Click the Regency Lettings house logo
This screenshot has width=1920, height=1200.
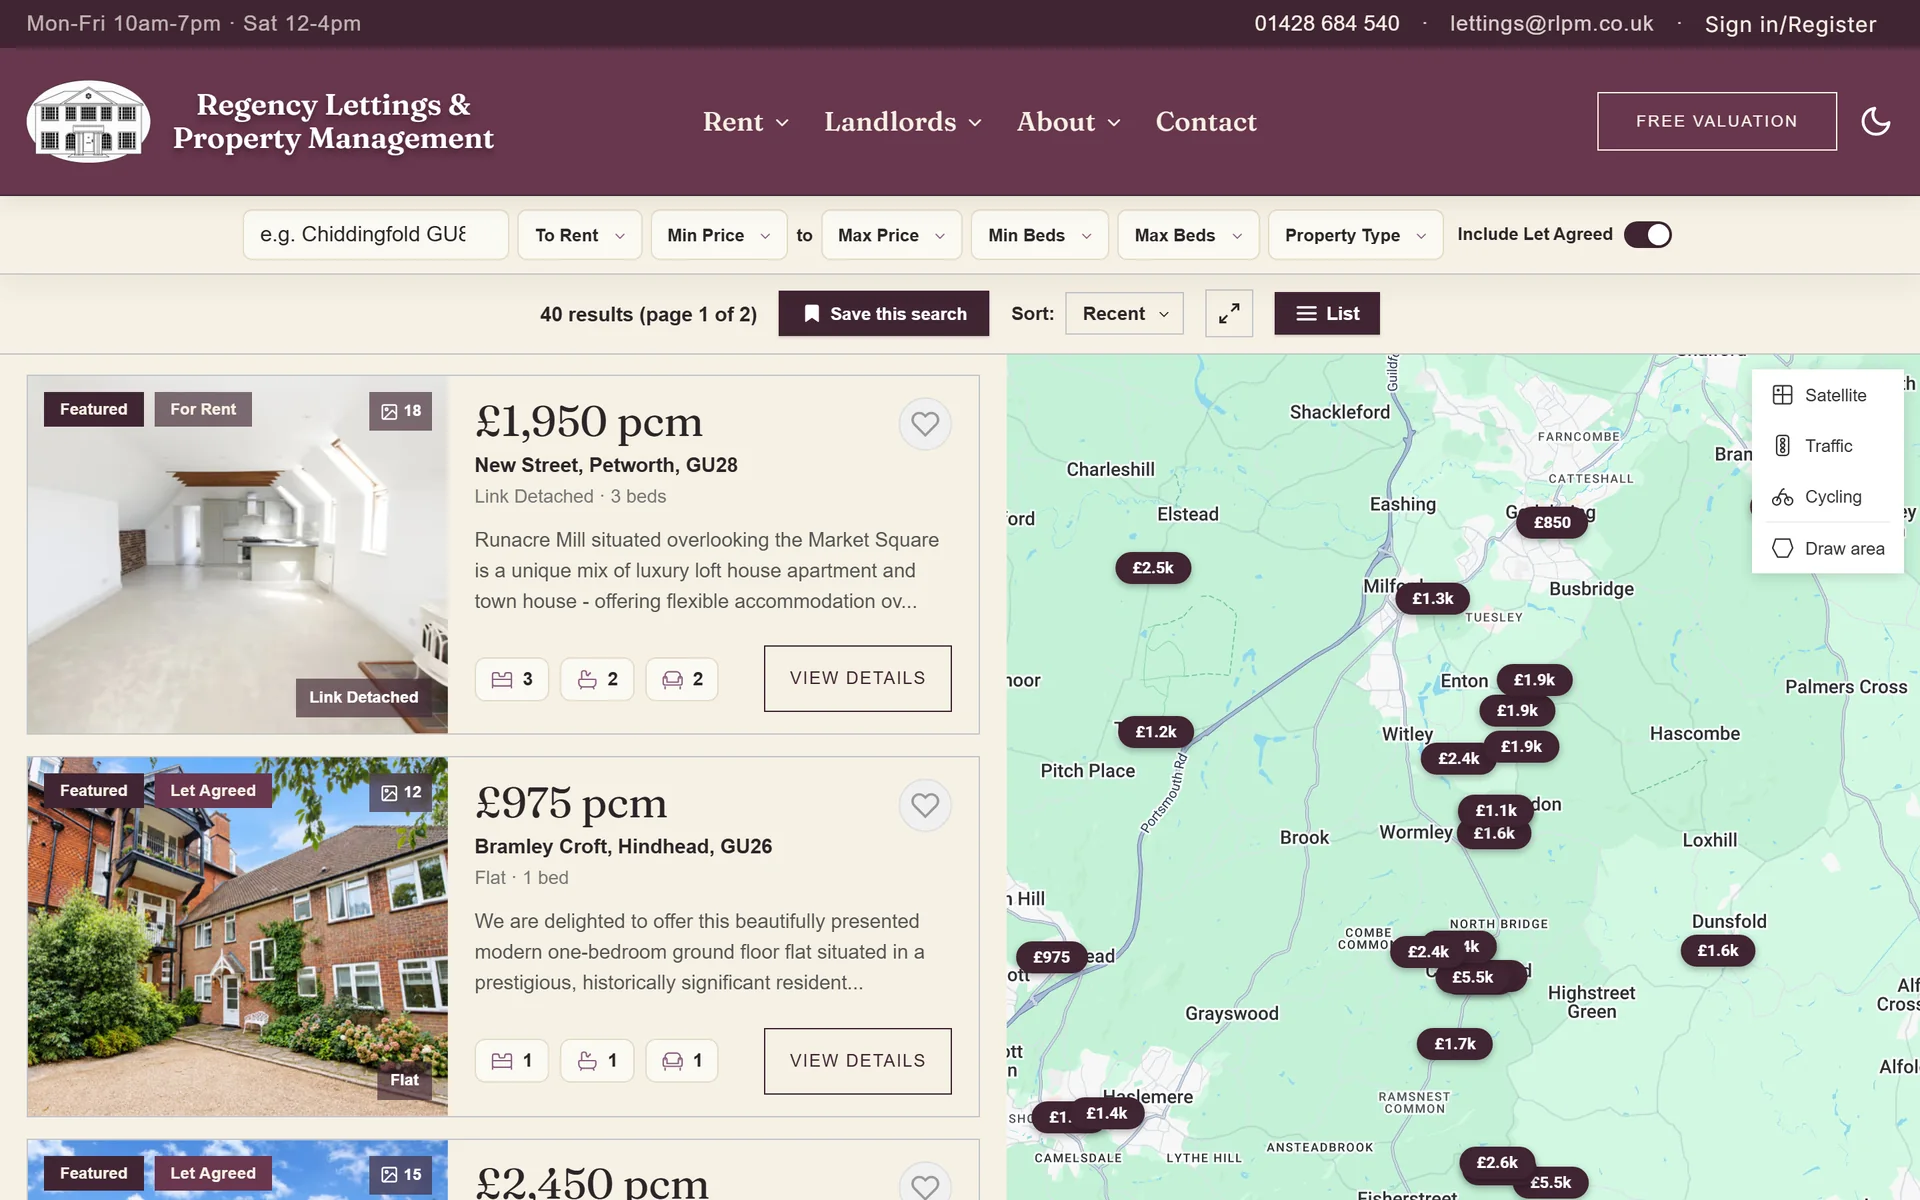(x=89, y=121)
